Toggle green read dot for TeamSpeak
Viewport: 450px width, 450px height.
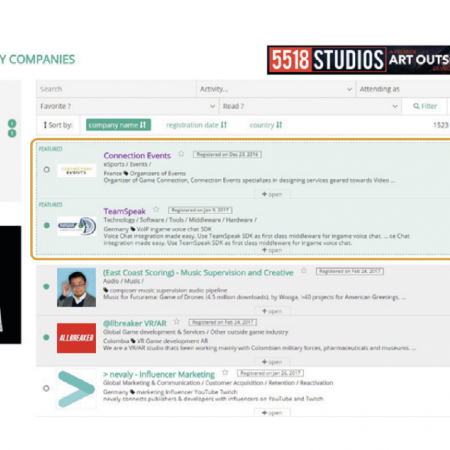(47, 225)
